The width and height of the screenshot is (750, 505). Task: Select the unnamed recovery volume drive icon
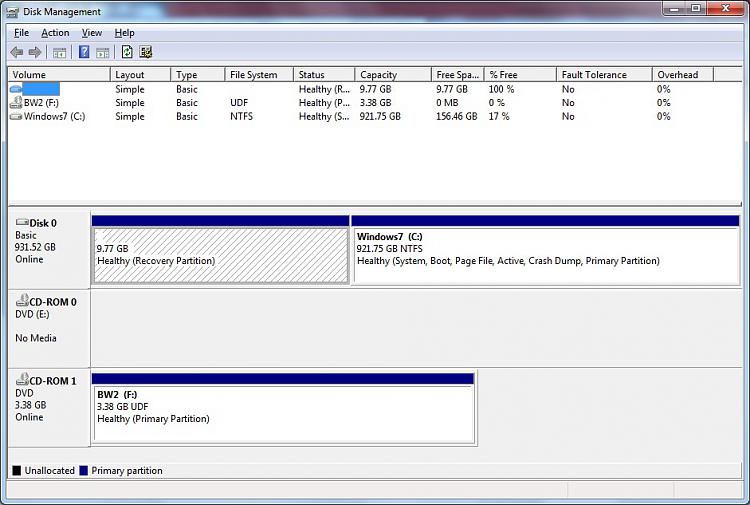[x=16, y=89]
